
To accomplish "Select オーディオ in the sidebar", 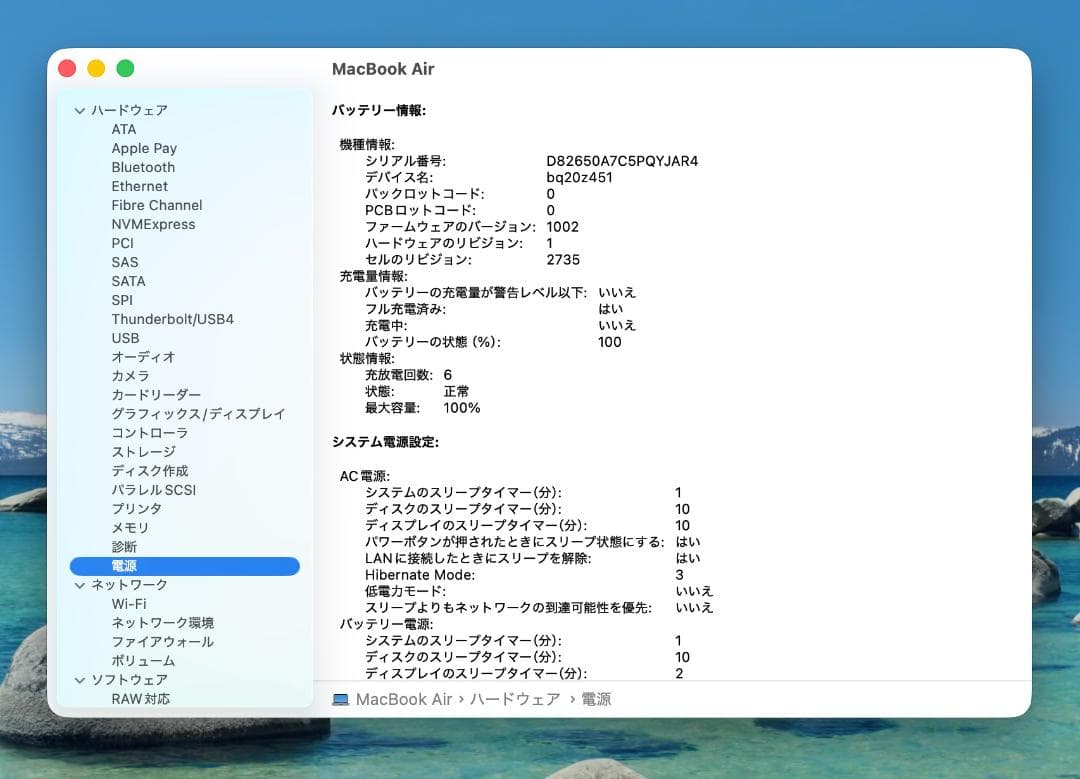I will [x=143, y=357].
